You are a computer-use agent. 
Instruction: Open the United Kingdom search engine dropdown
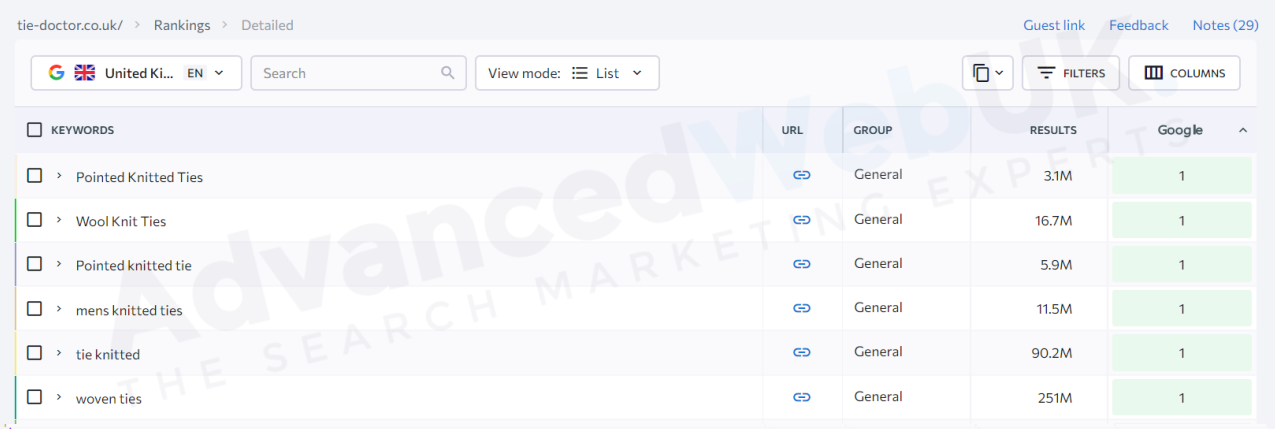136,73
